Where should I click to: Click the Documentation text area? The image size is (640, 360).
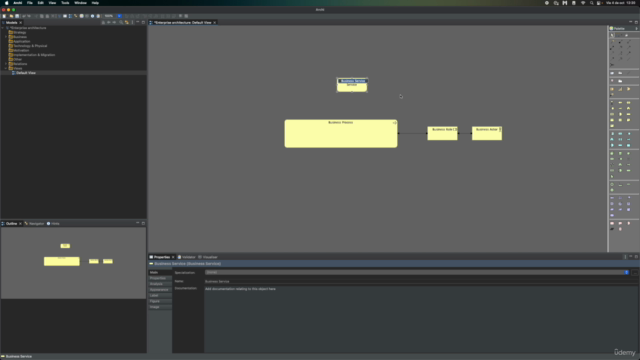click(421, 319)
